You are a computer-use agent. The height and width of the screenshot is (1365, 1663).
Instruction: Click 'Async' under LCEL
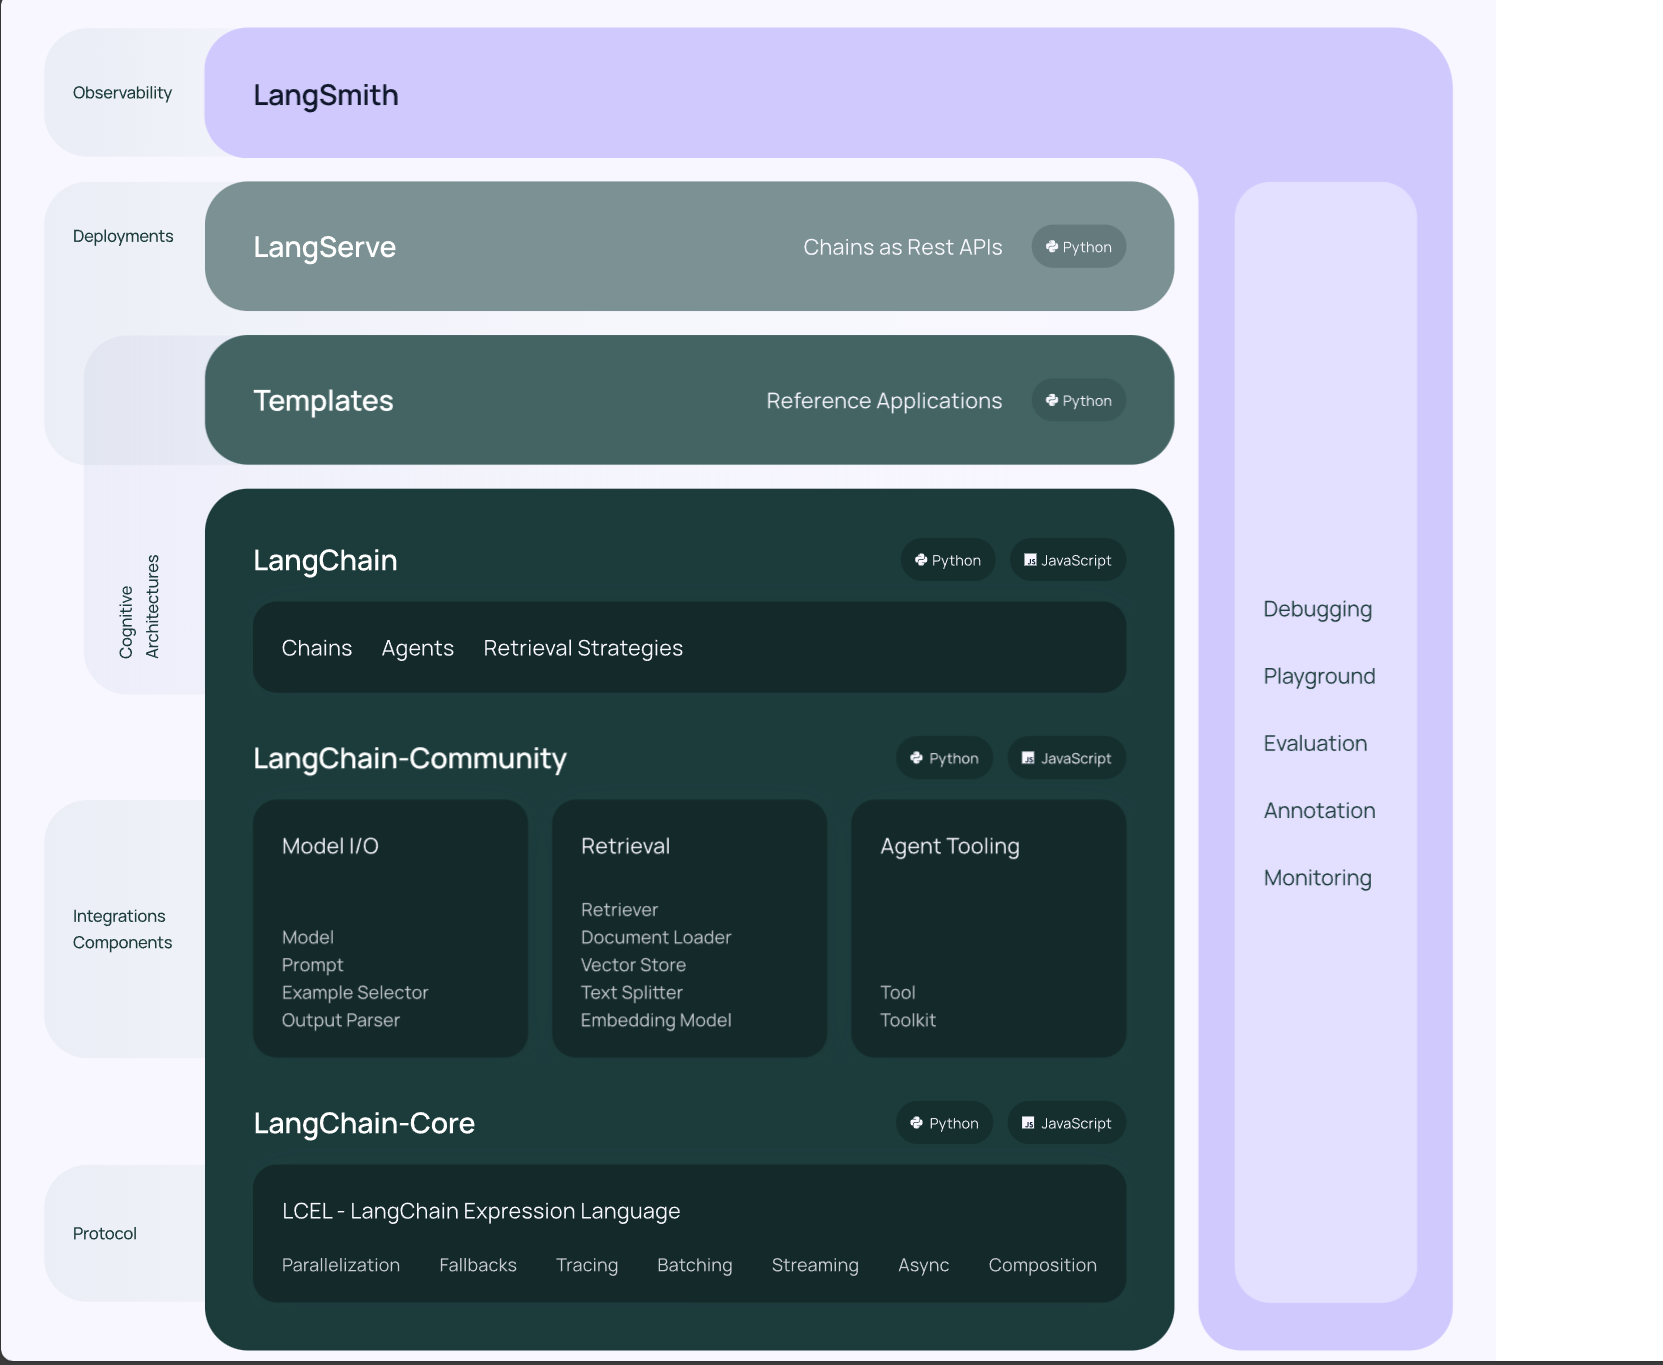[x=924, y=1265]
